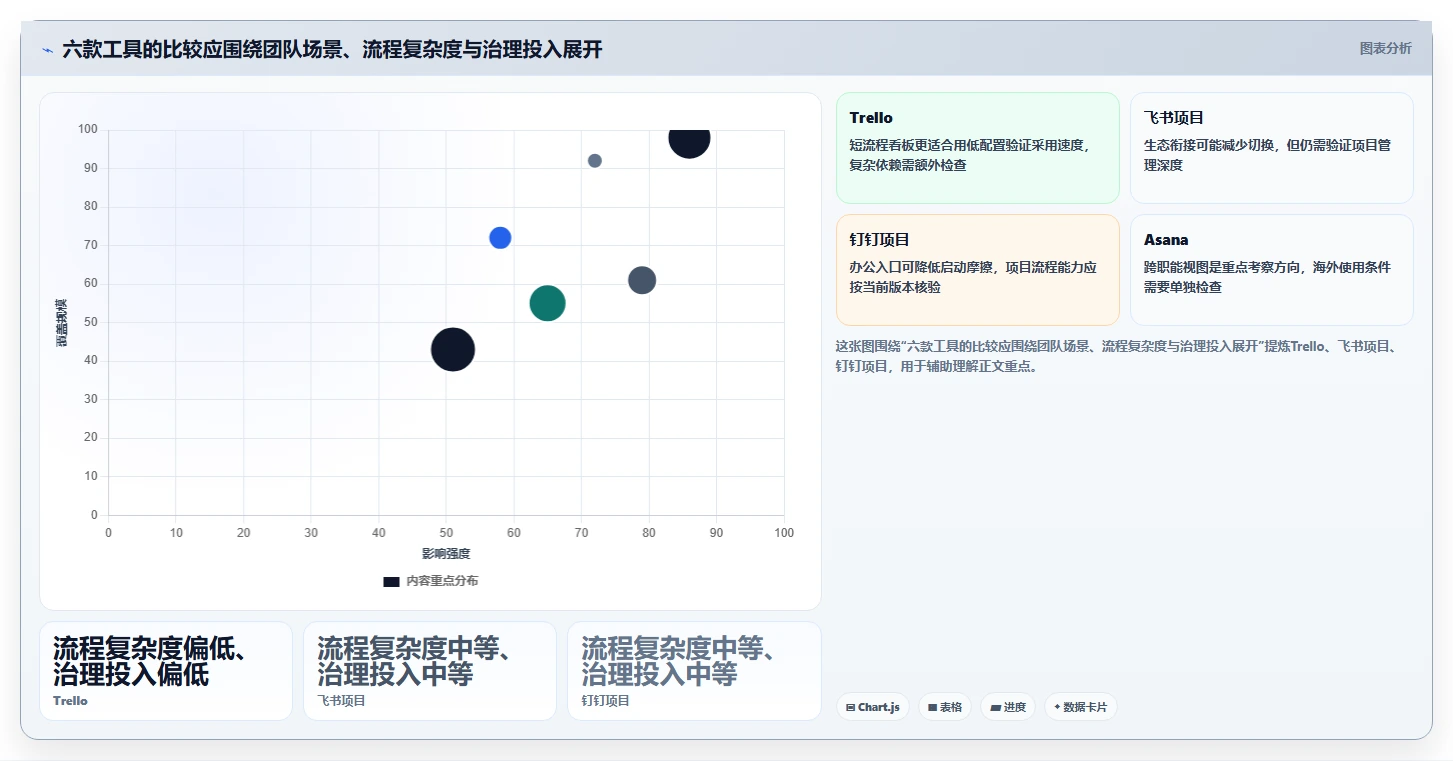Click the 覆盖范围 y-axis label
The width and height of the screenshot is (1453, 761).
coord(62,322)
